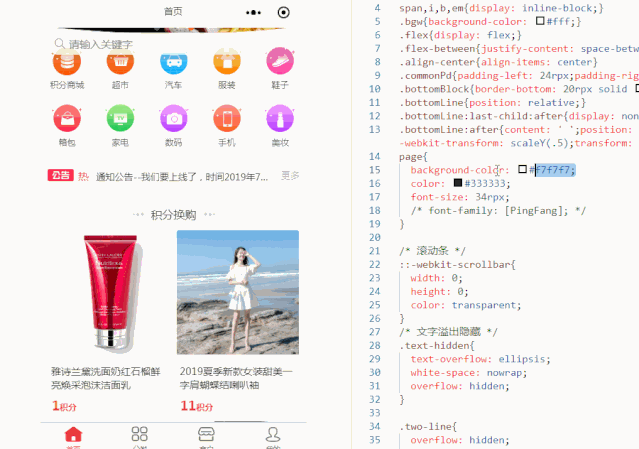Click the 'color: transparent;' line
The image size is (639, 449).
pos(466,306)
